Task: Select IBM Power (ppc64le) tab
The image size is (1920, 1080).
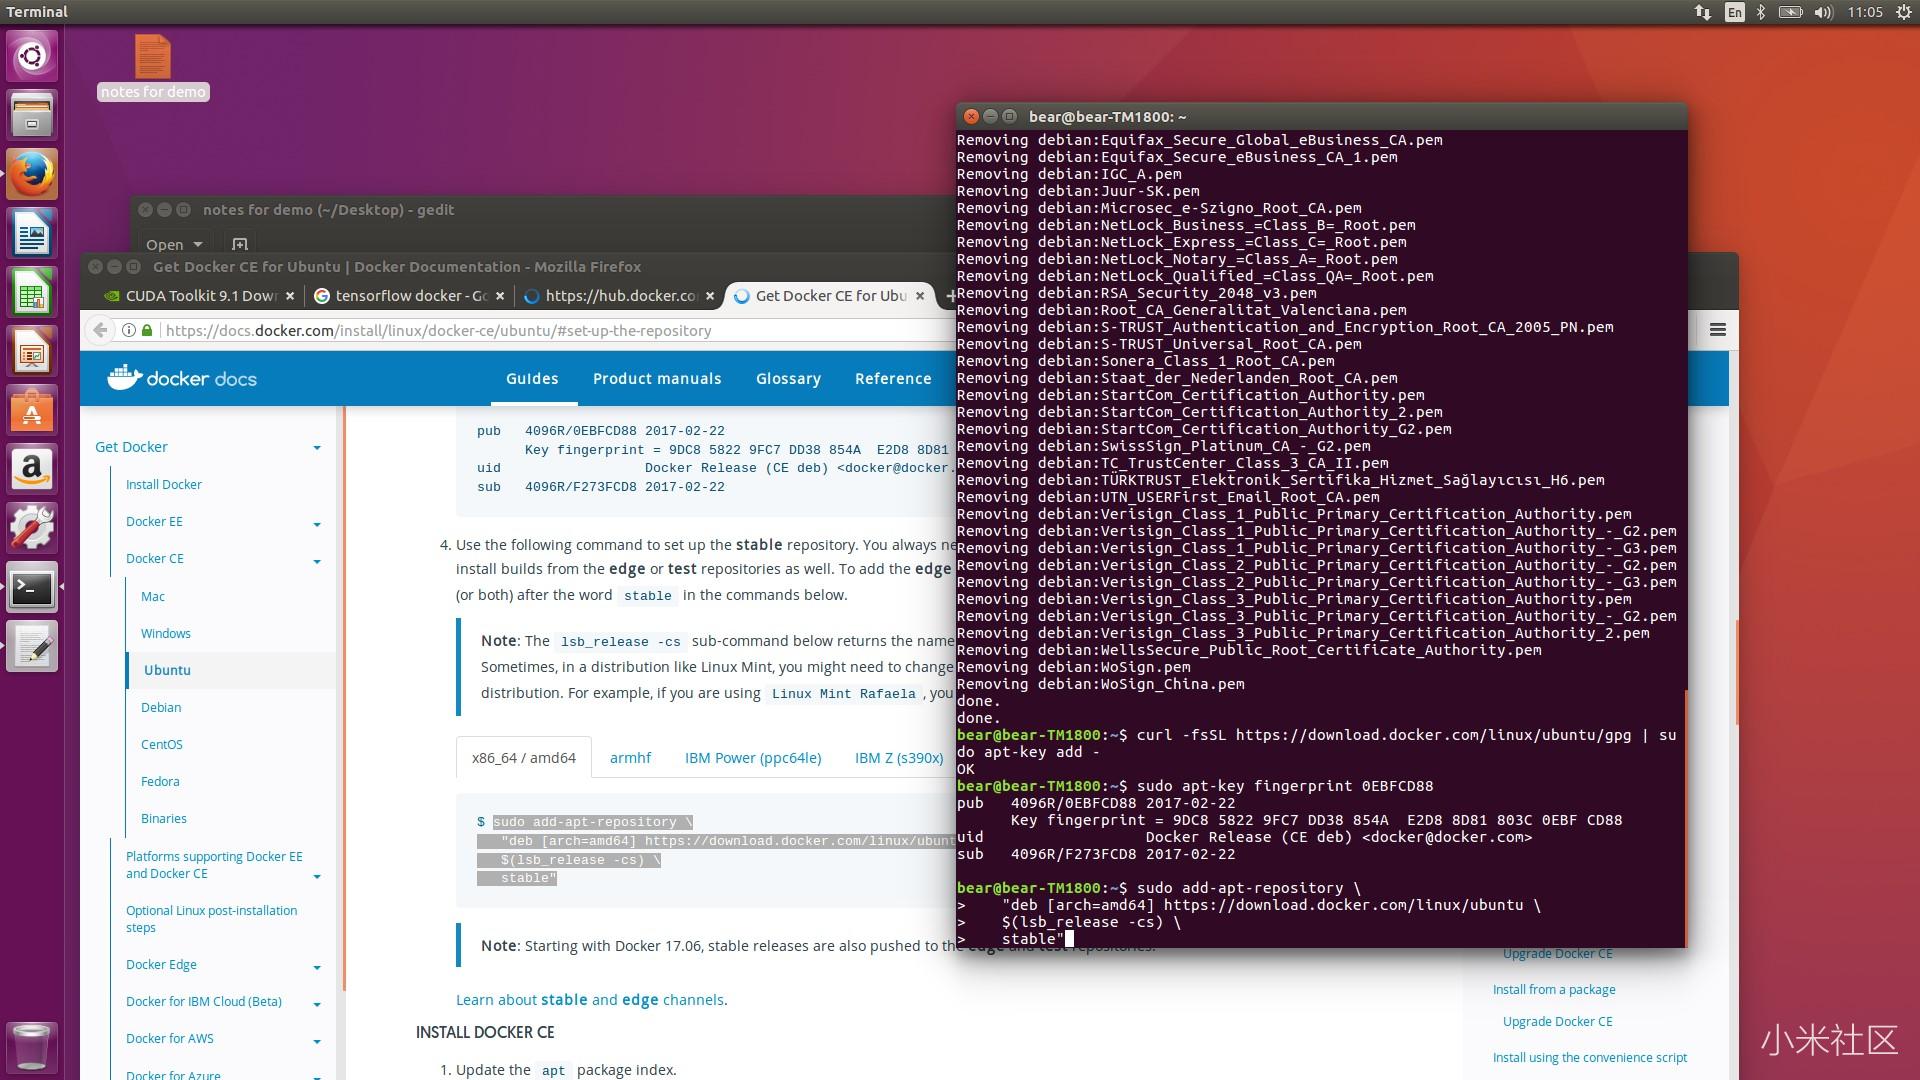Action: 753,758
